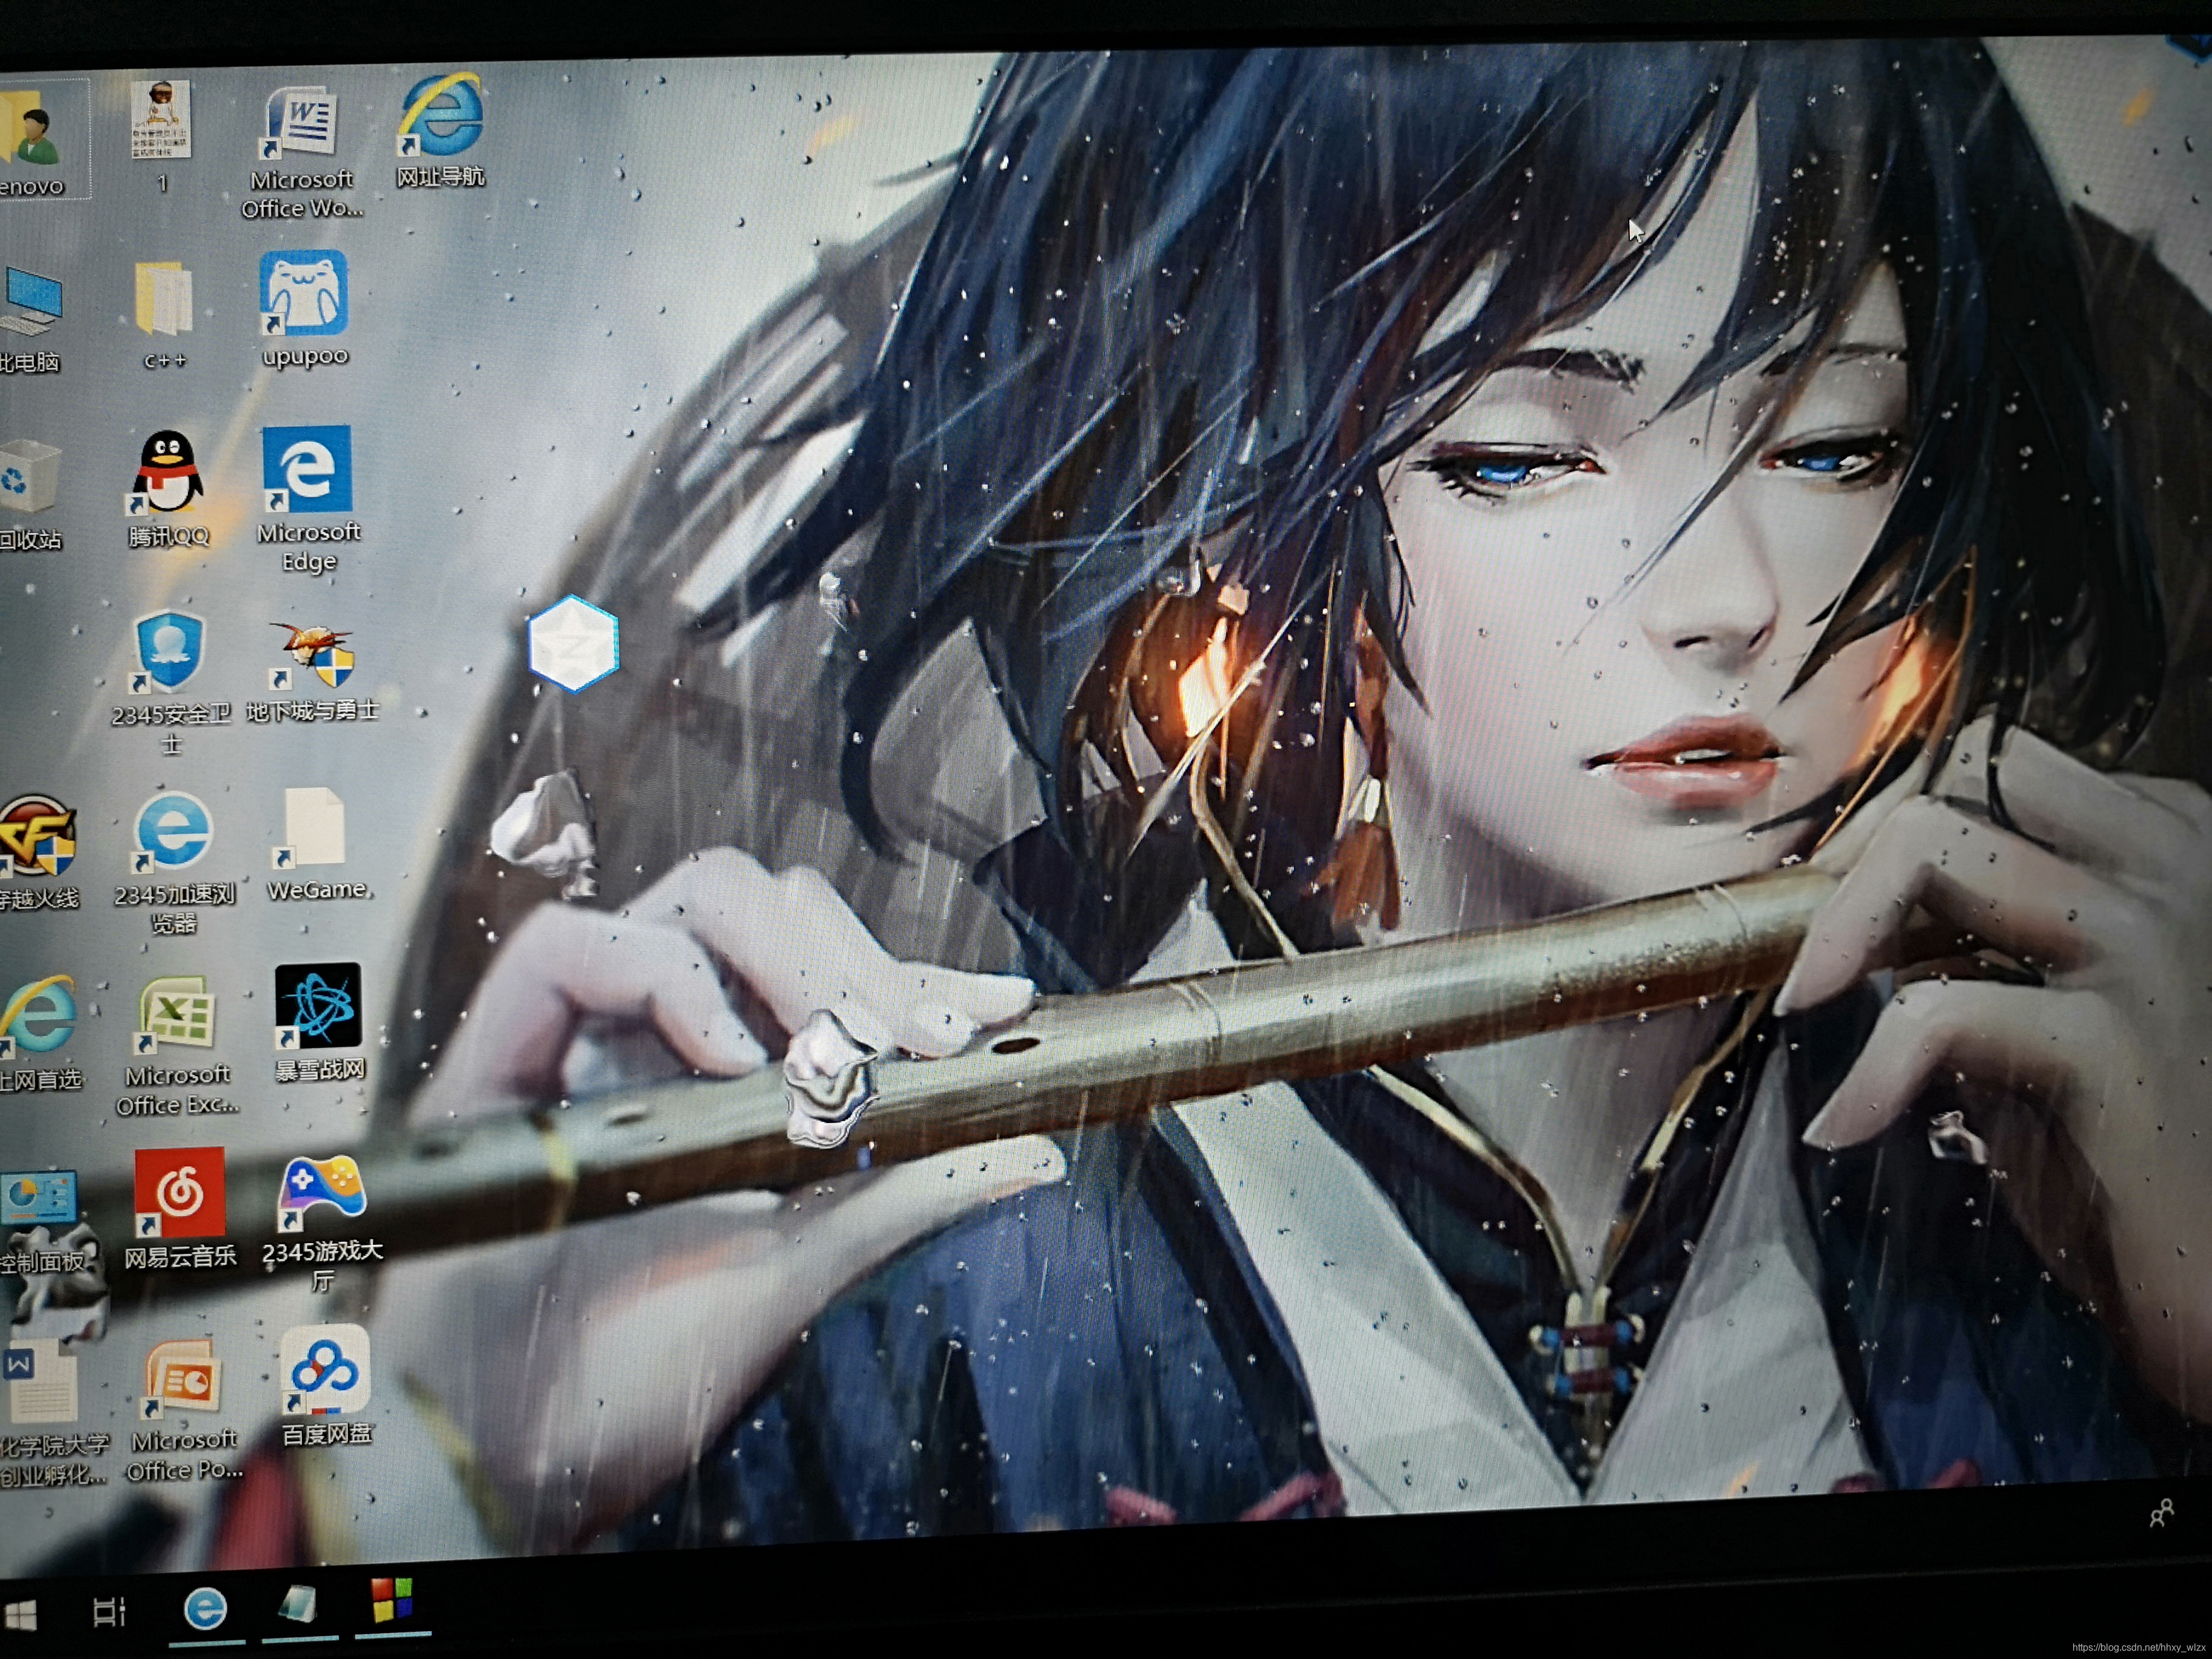Click the Windows Start button
This screenshot has width=2212, height=1659.
[x=20, y=1614]
